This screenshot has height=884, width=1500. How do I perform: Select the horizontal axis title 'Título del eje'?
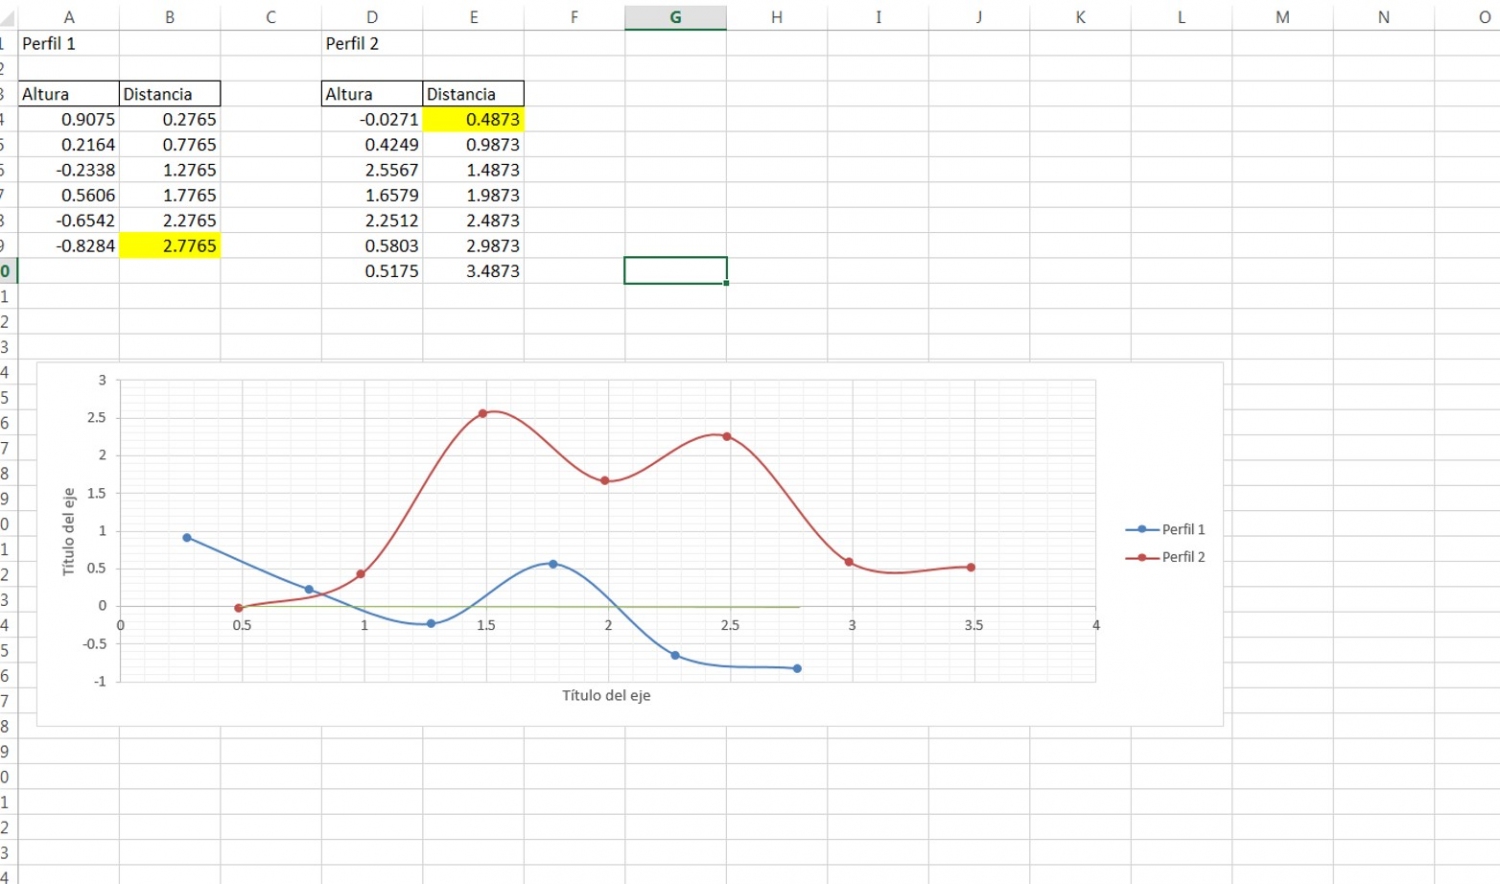[x=606, y=695]
